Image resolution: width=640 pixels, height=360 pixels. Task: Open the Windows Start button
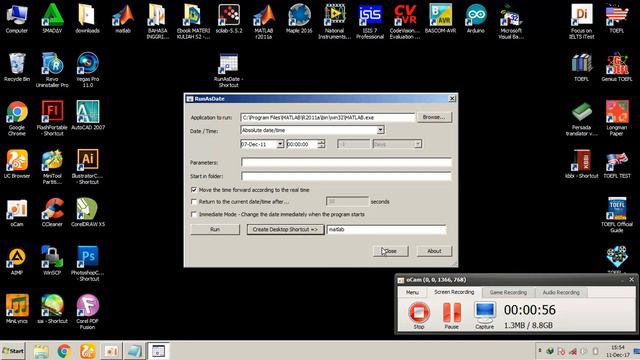point(13,351)
